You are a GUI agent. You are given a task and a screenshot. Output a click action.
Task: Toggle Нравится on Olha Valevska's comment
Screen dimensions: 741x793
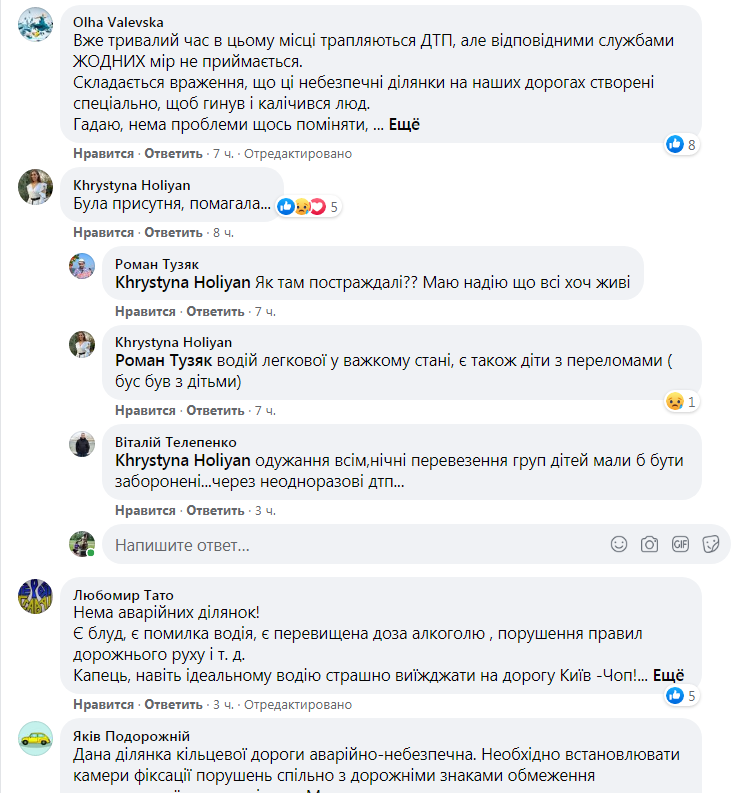tap(103, 154)
